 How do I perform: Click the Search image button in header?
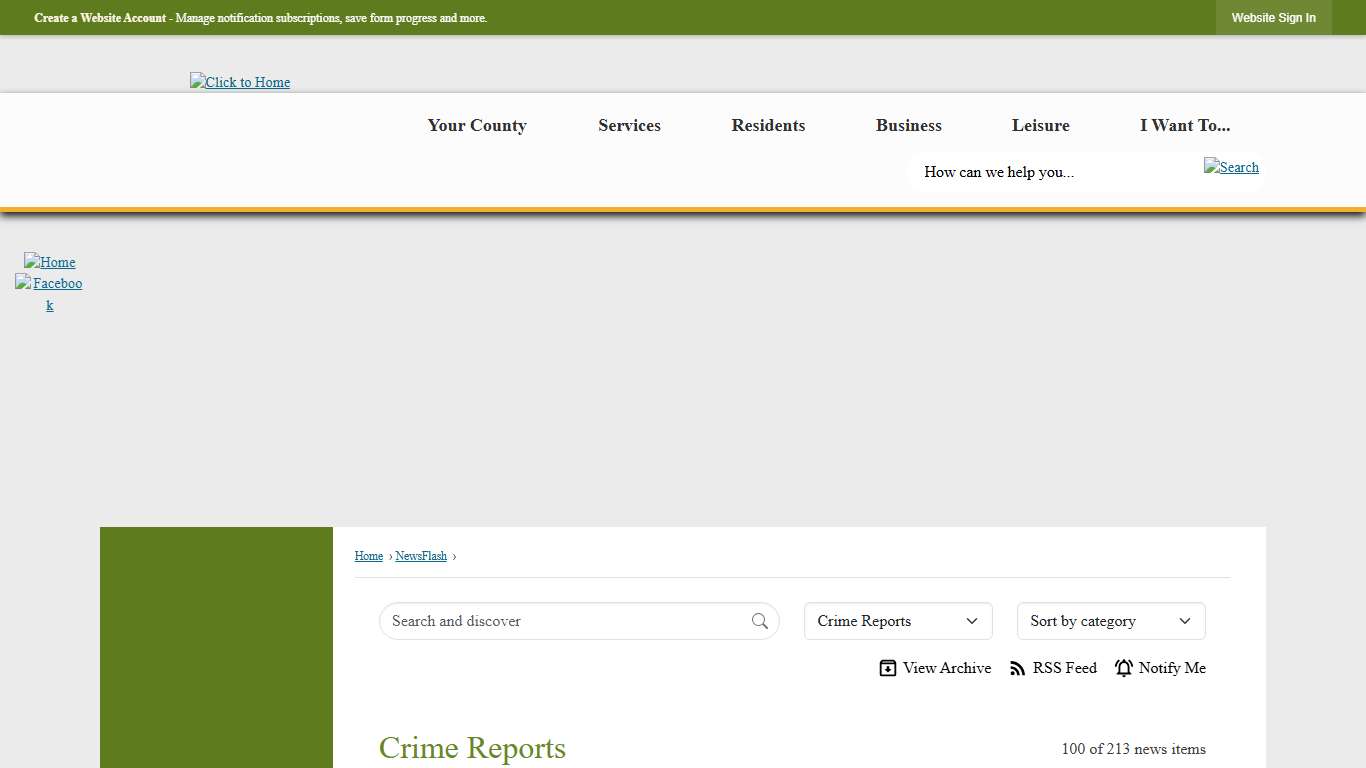pyautogui.click(x=1231, y=167)
